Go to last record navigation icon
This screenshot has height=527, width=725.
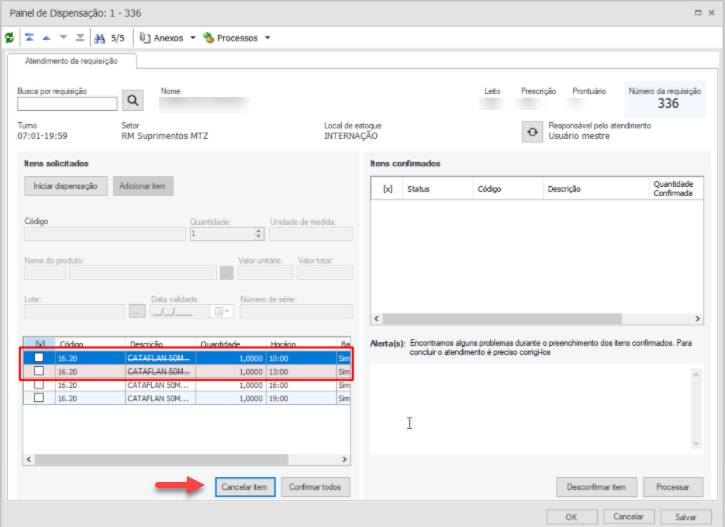coord(80,37)
